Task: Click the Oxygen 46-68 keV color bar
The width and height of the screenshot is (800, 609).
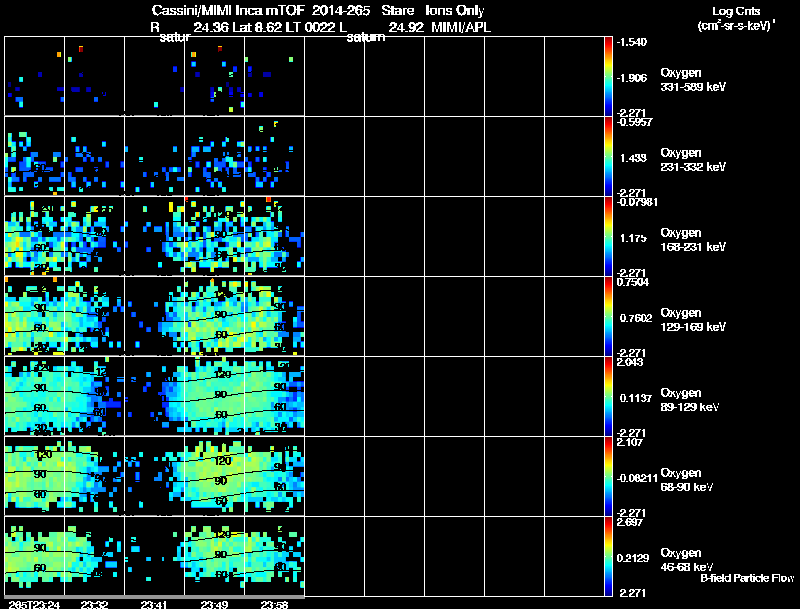Action: 608,556
